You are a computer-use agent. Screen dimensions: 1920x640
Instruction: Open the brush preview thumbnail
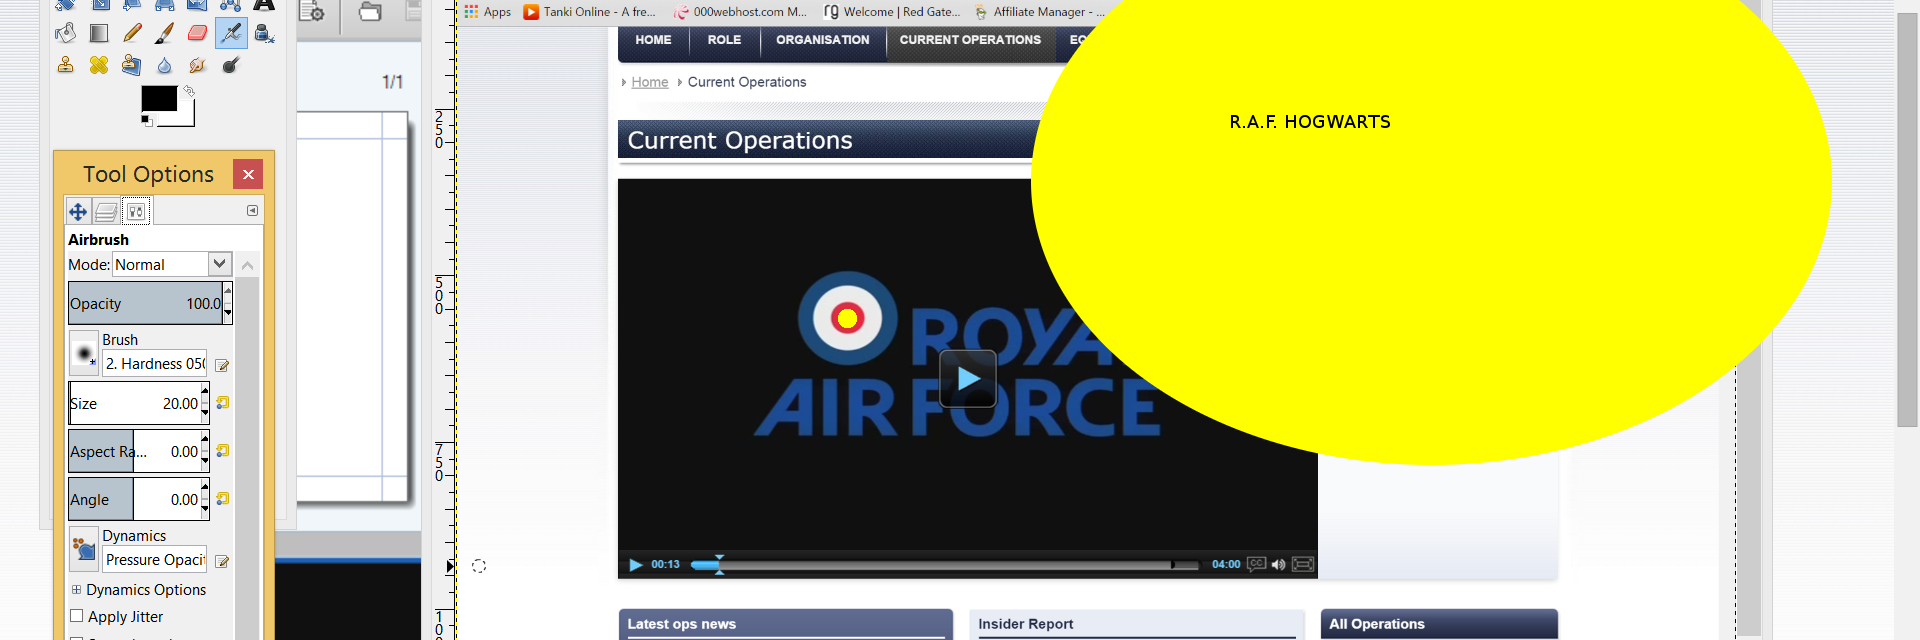84,353
